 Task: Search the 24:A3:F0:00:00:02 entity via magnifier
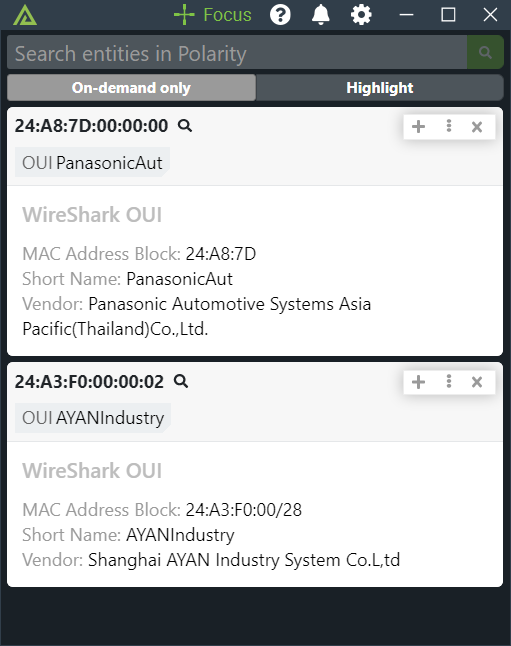point(181,381)
